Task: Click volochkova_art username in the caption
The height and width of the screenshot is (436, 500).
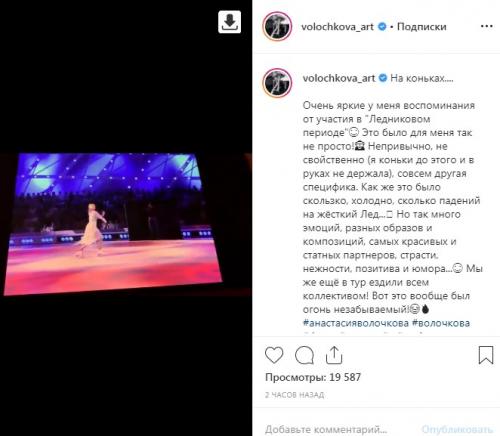Action: click(x=339, y=78)
